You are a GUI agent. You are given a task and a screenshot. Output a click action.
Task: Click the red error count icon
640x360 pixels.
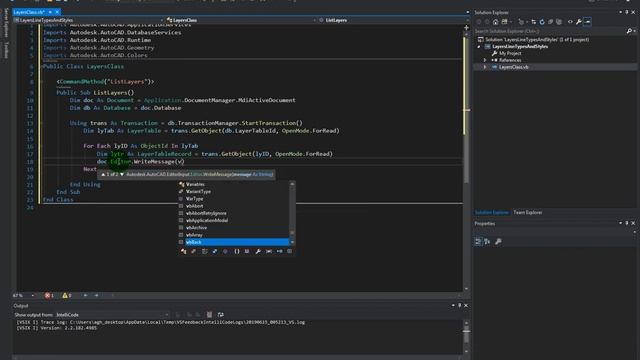pyautogui.click(x=47, y=295)
